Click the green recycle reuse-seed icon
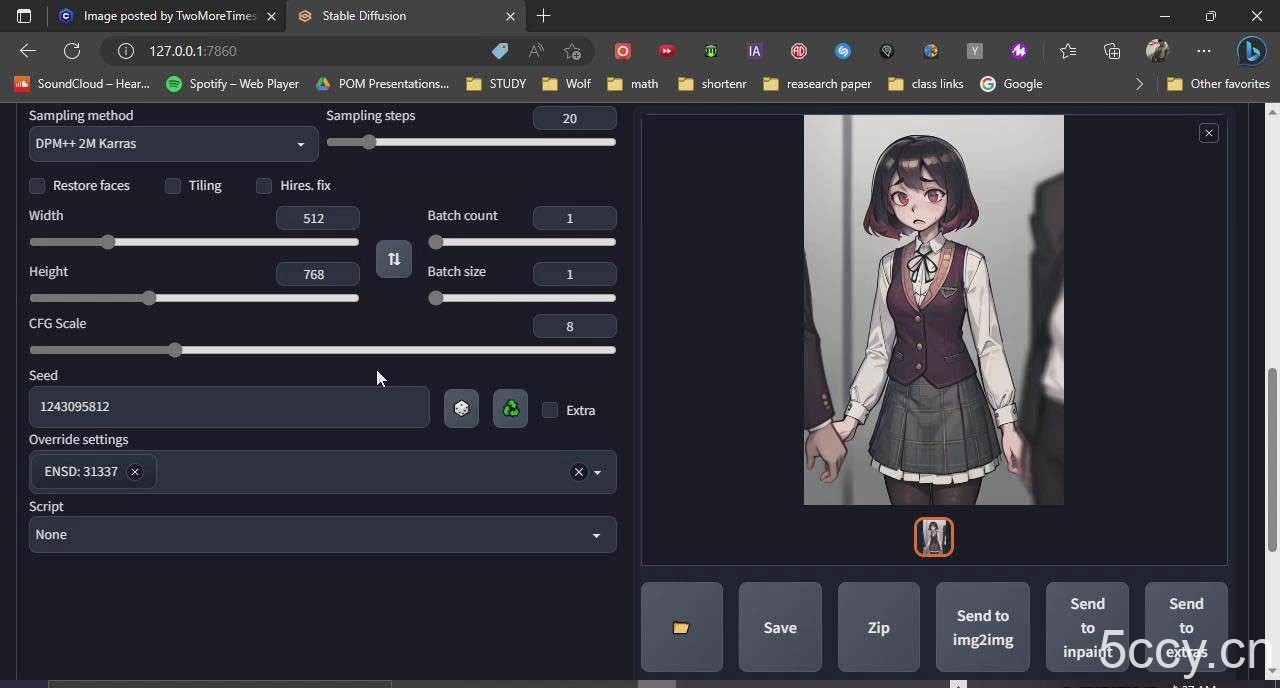 point(510,408)
